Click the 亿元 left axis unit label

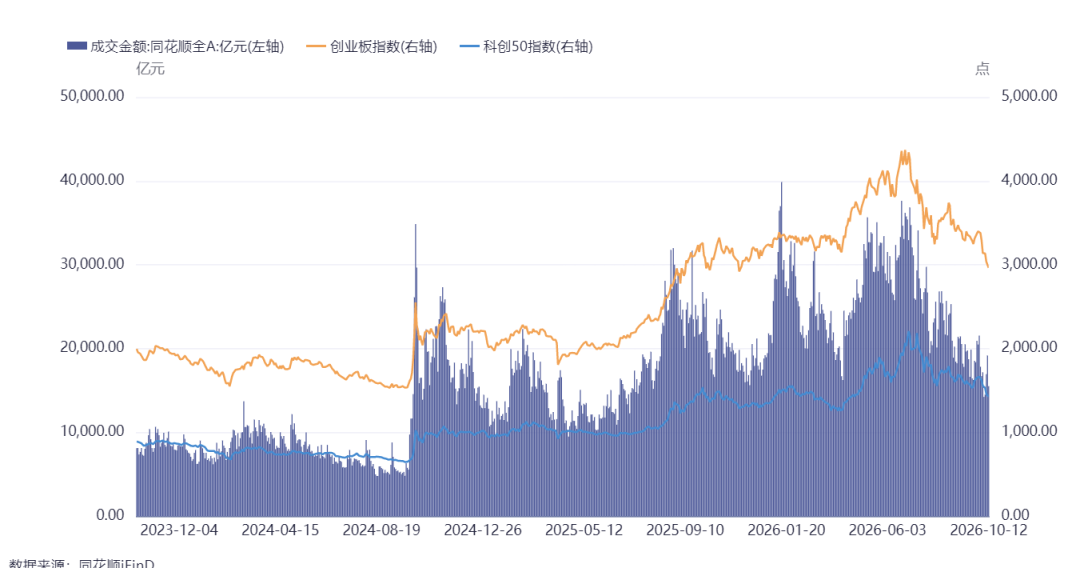pyautogui.click(x=150, y=69)
